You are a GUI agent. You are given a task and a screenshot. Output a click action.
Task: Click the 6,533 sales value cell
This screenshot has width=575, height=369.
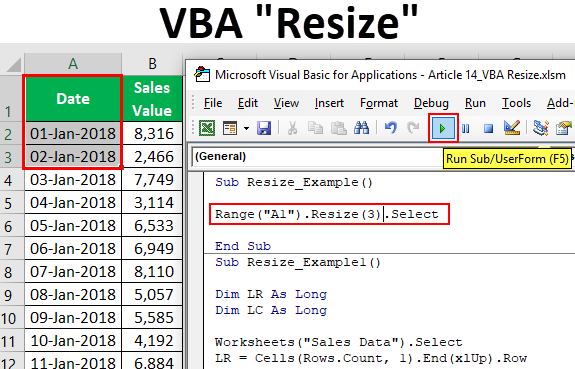click(152, 226)
